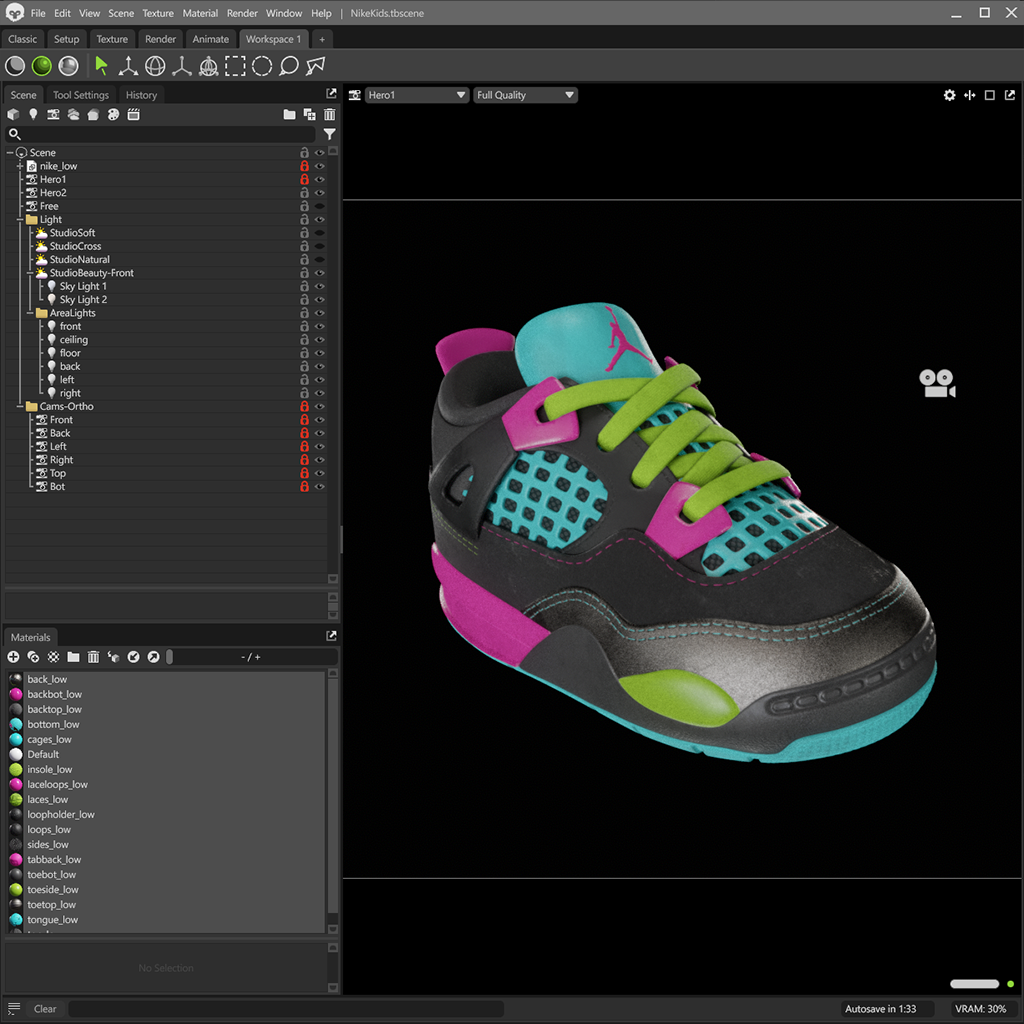The image size is (1024, 1024).
Task: Open the File menu
Action: point(38,13)
